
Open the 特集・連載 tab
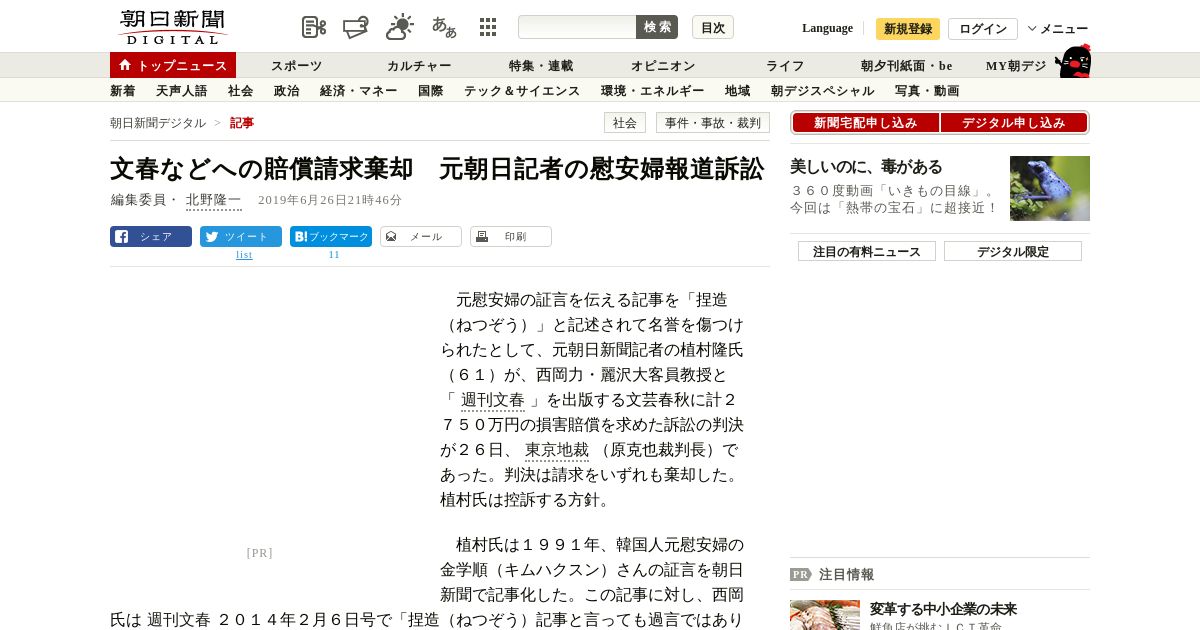541,66
